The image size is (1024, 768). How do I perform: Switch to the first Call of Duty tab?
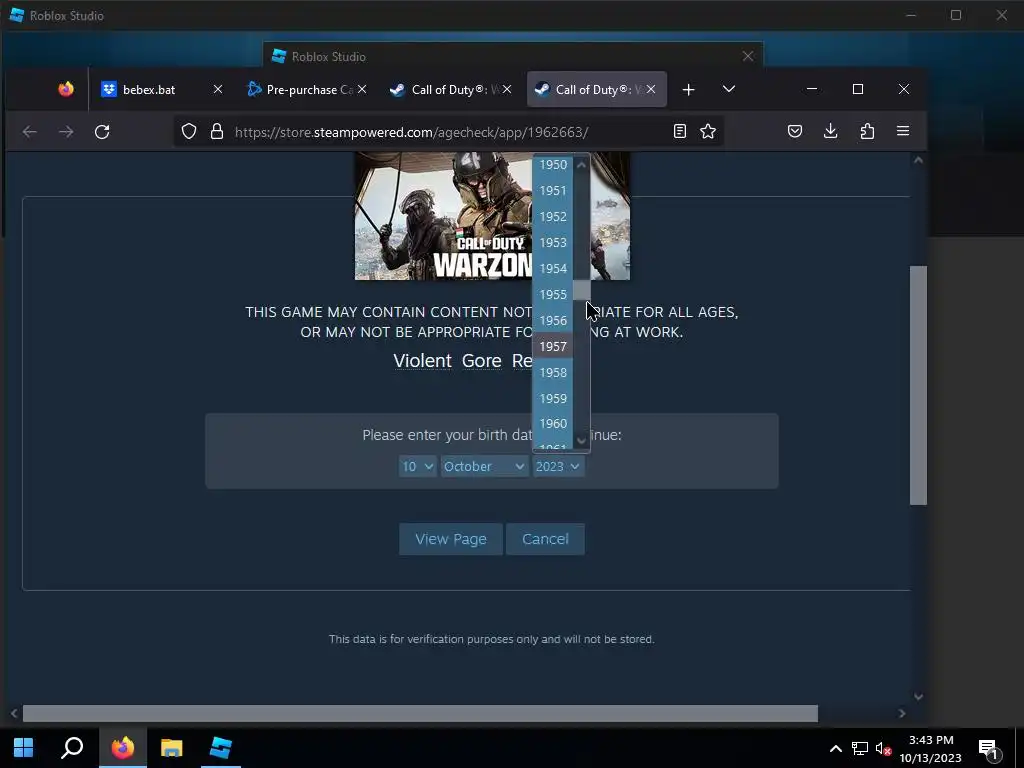[451, 89]
